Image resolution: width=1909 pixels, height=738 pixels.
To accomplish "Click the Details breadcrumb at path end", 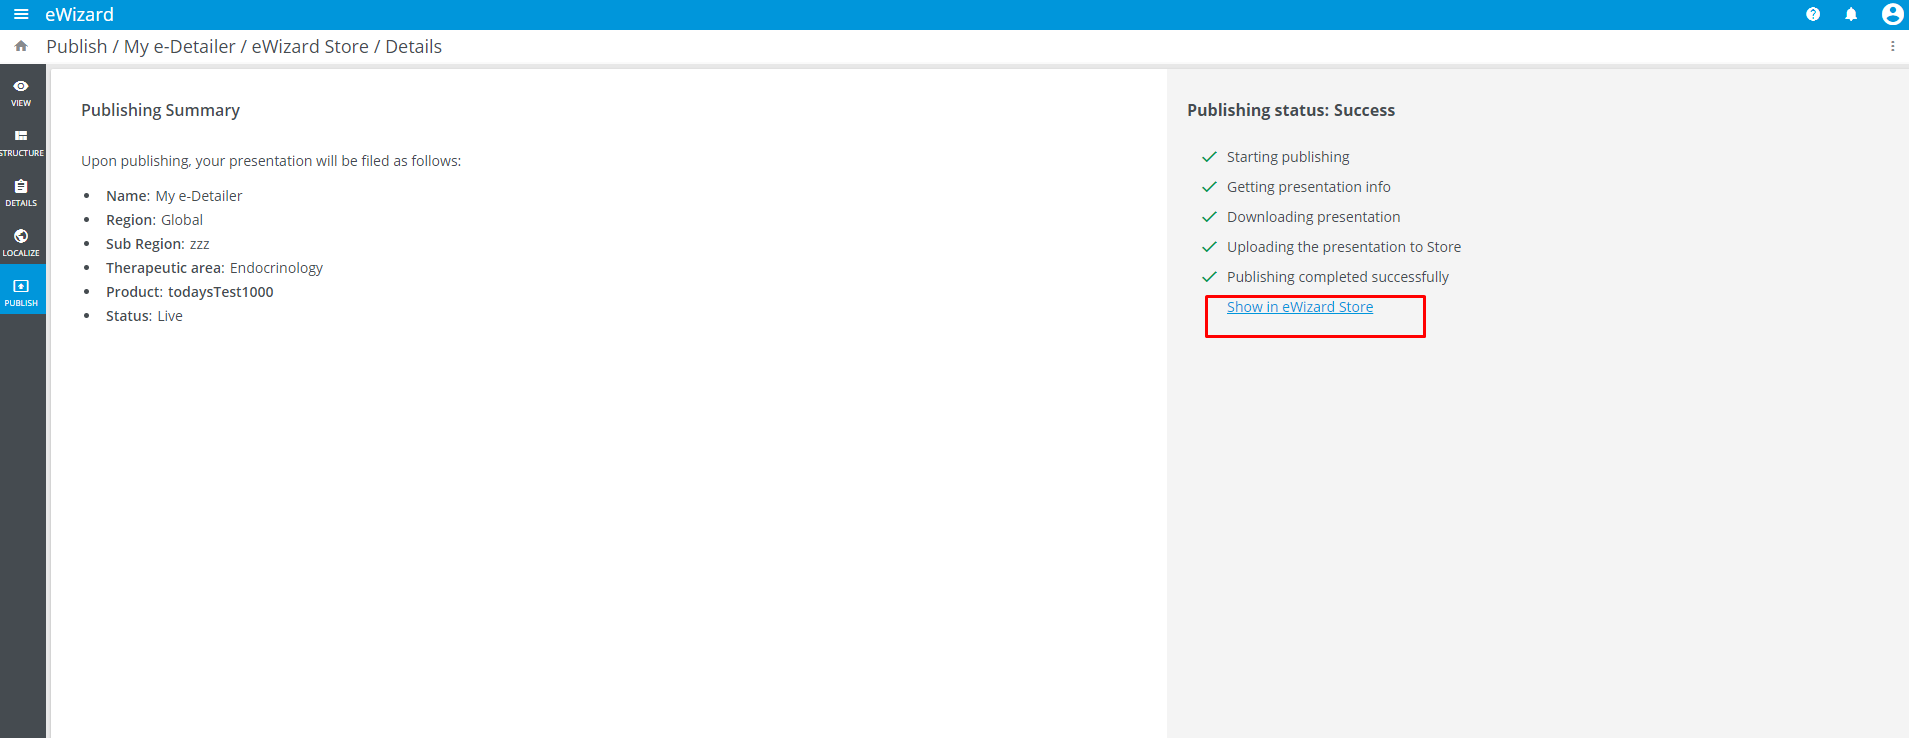I will coord(413,47).
